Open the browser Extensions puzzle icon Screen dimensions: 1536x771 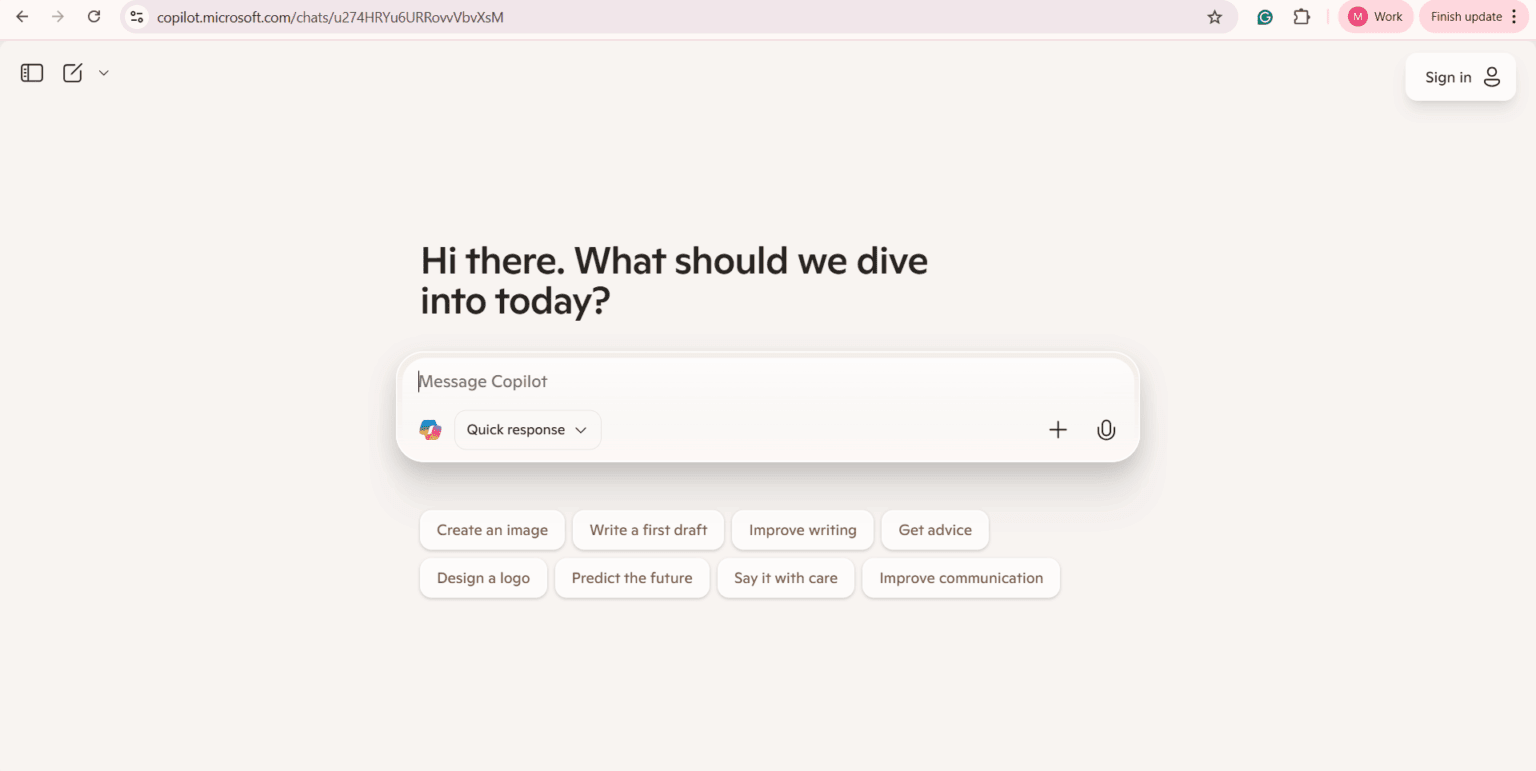pyautogui.click(x=1301, y=17)
